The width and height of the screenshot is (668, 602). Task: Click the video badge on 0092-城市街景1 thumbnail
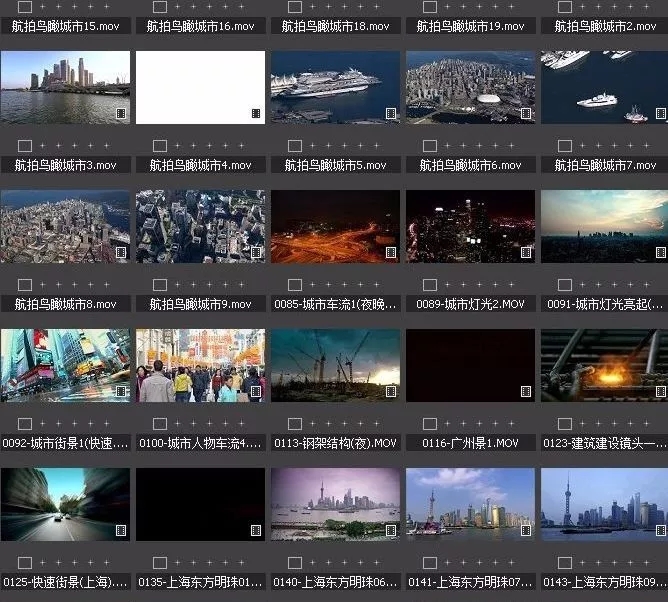coord(121,391)
